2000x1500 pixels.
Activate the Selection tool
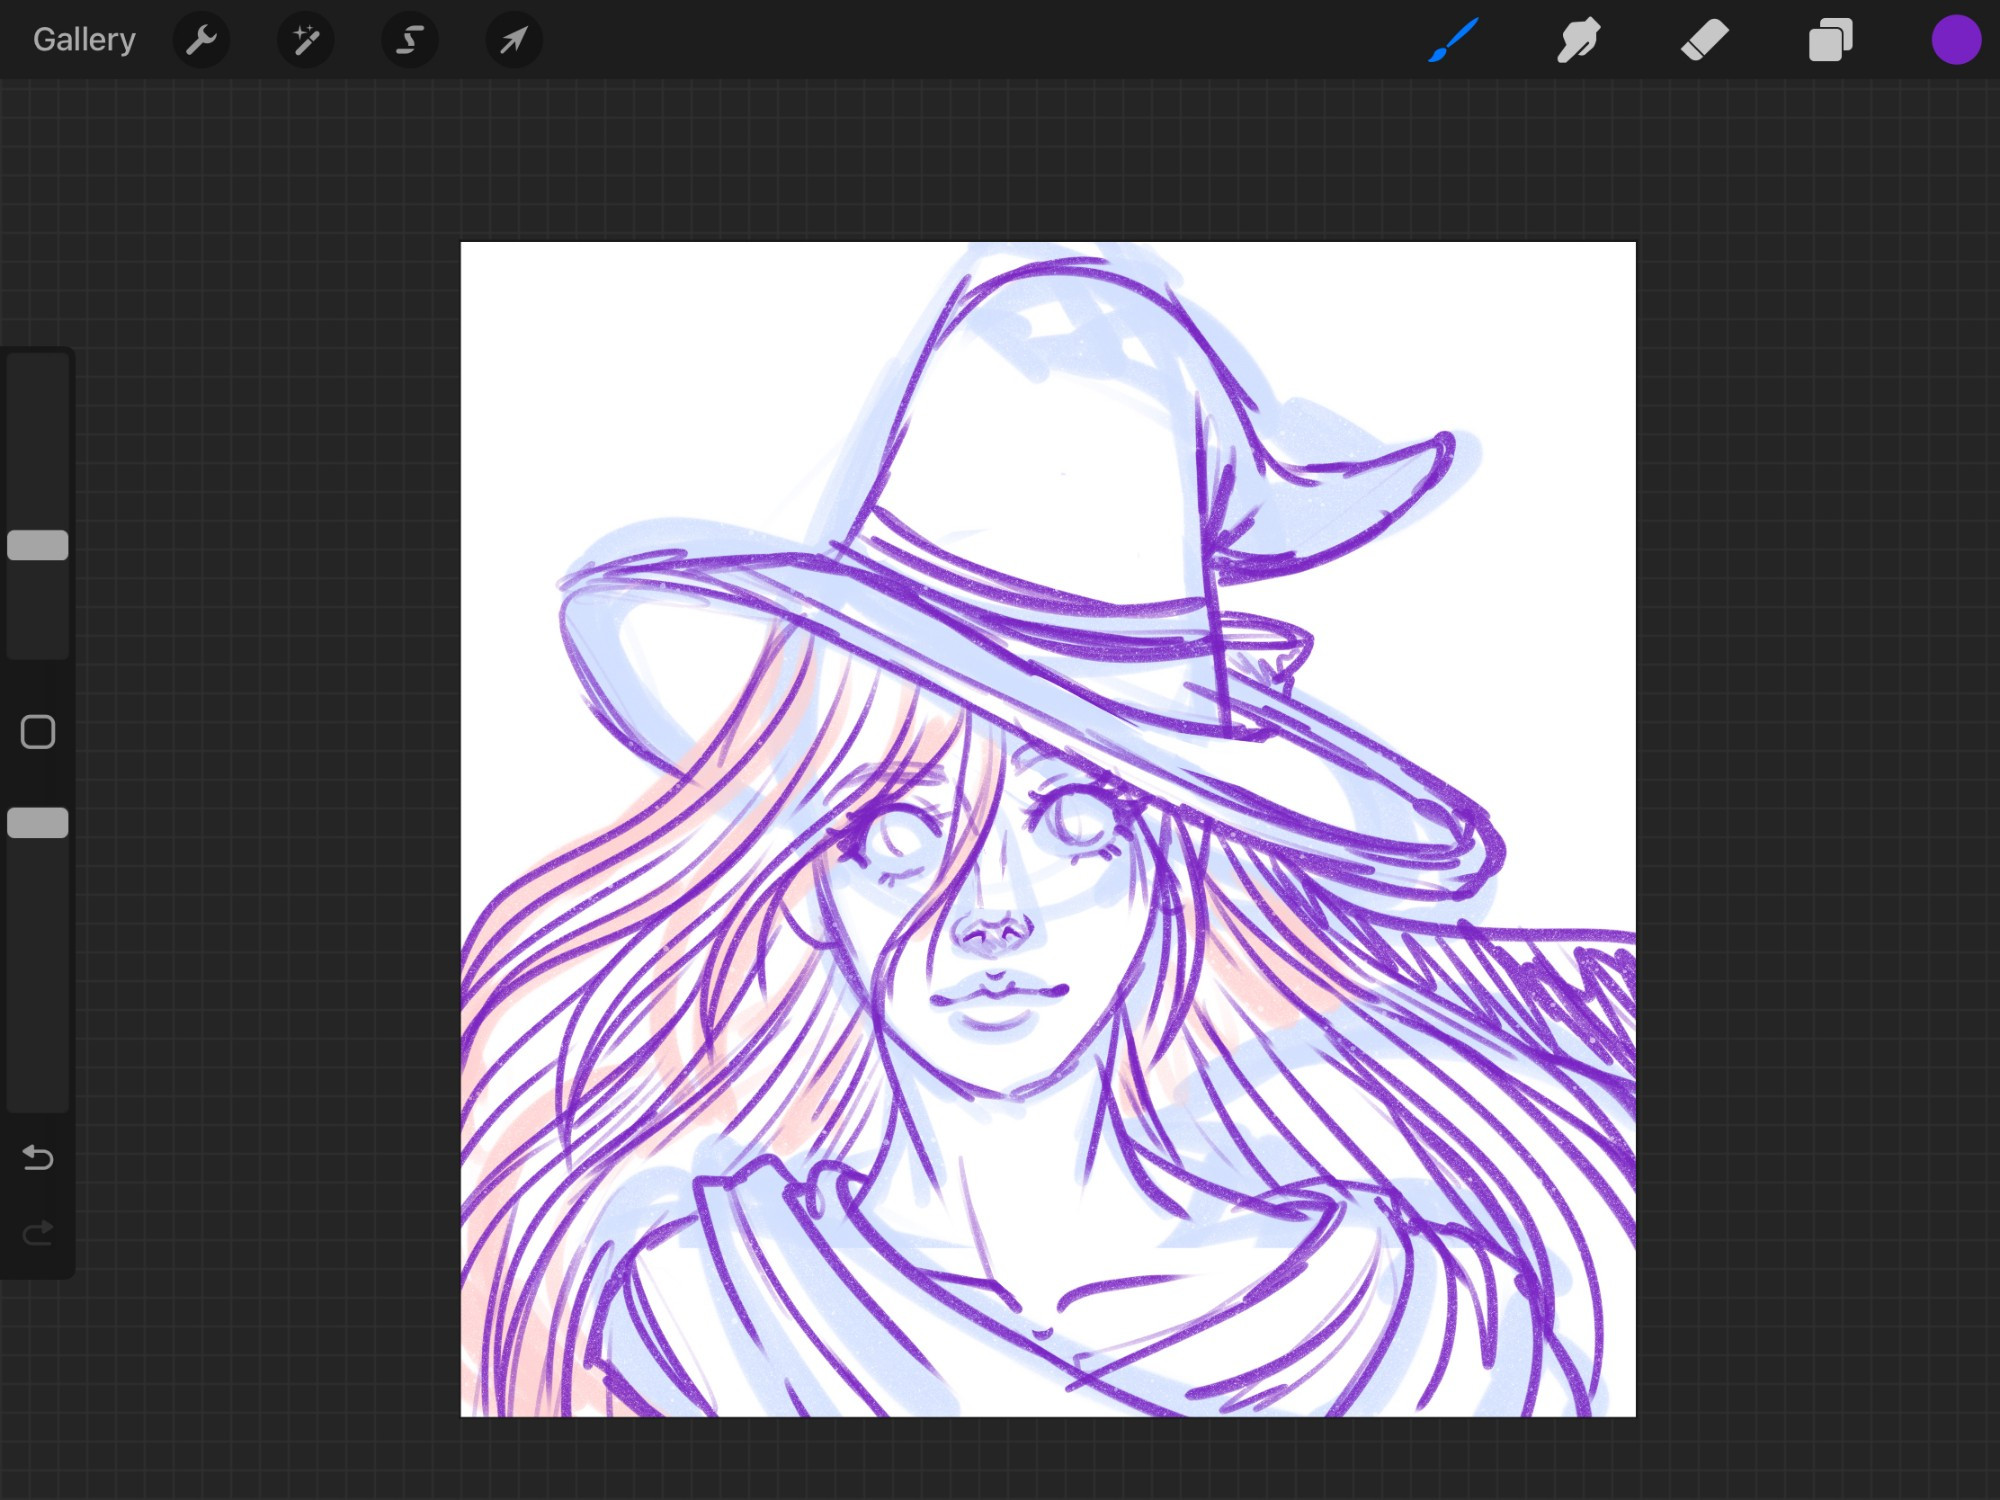[410, 40]
